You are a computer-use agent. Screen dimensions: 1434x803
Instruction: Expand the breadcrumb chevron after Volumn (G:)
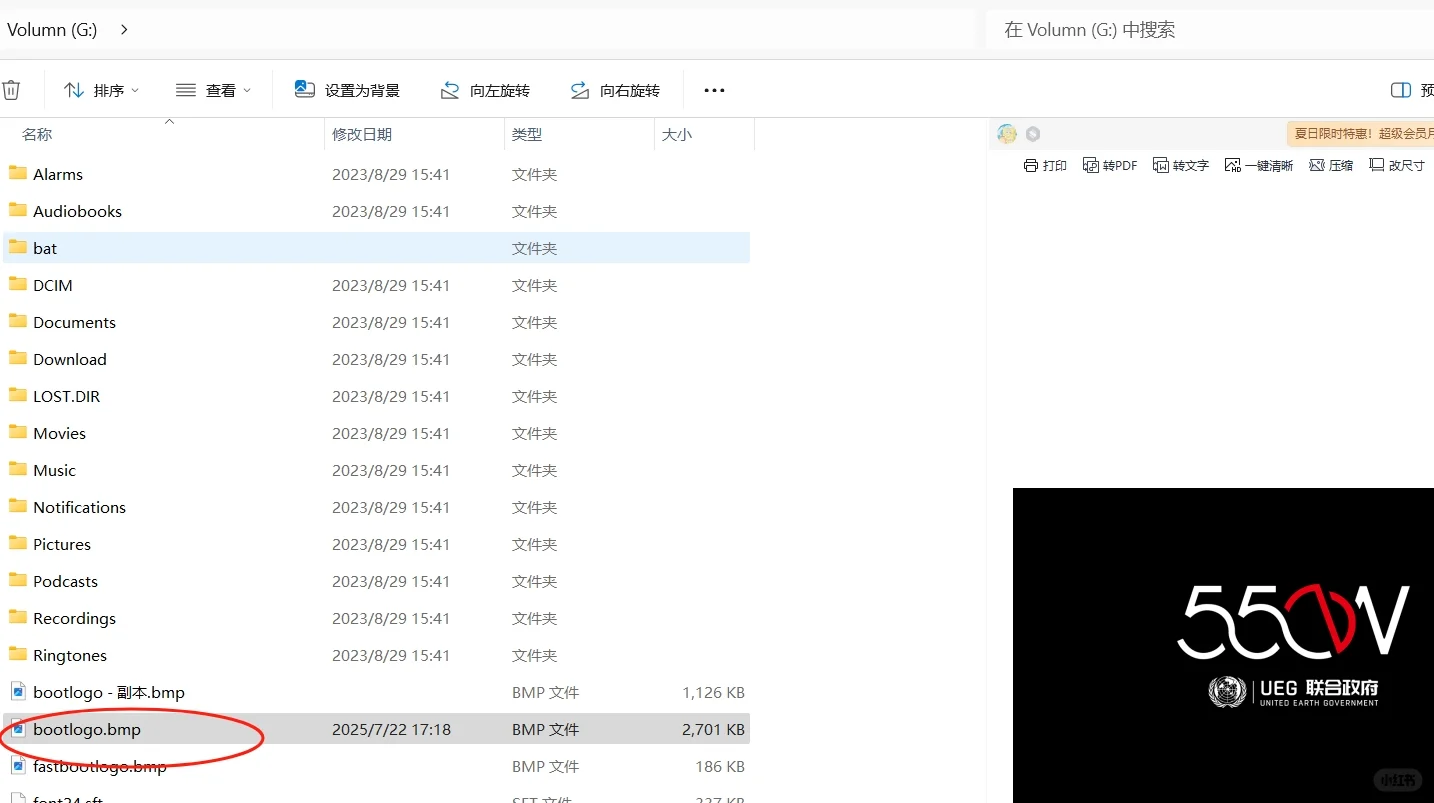point(123,29)
